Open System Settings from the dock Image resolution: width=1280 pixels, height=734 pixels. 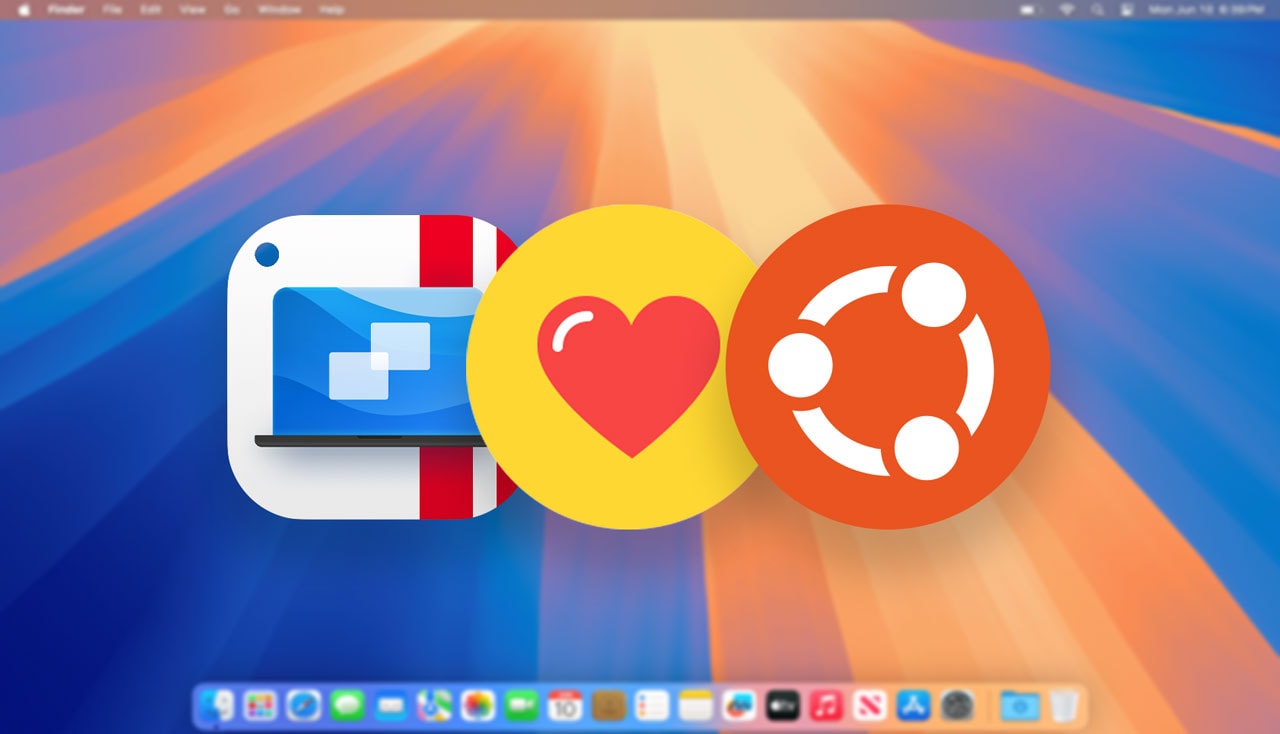tap(957, 706)
